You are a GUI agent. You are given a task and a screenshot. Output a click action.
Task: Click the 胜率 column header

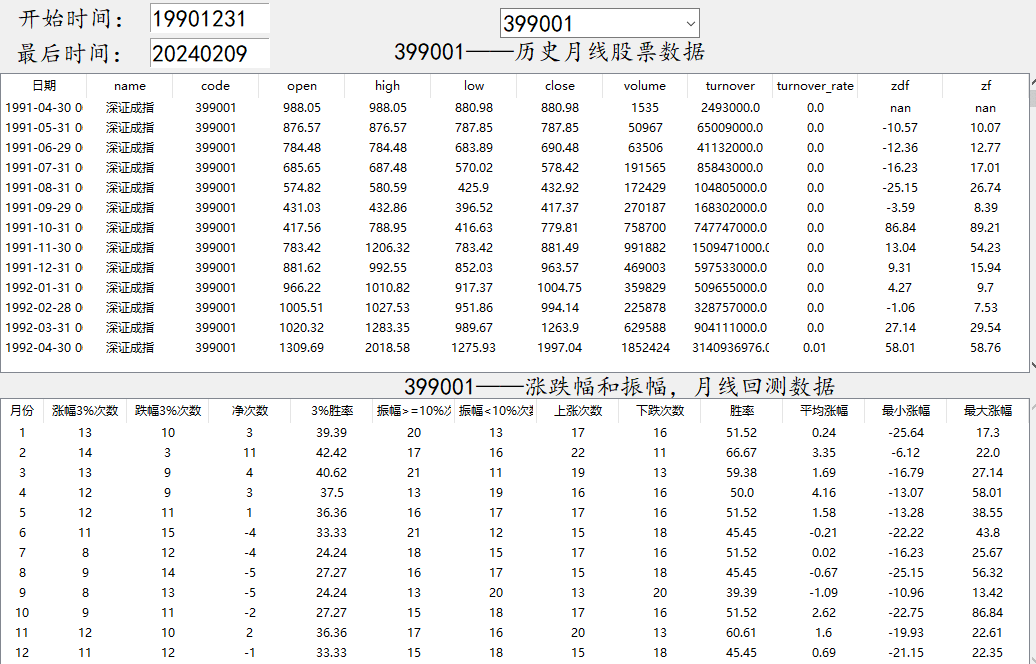[741, 411]
